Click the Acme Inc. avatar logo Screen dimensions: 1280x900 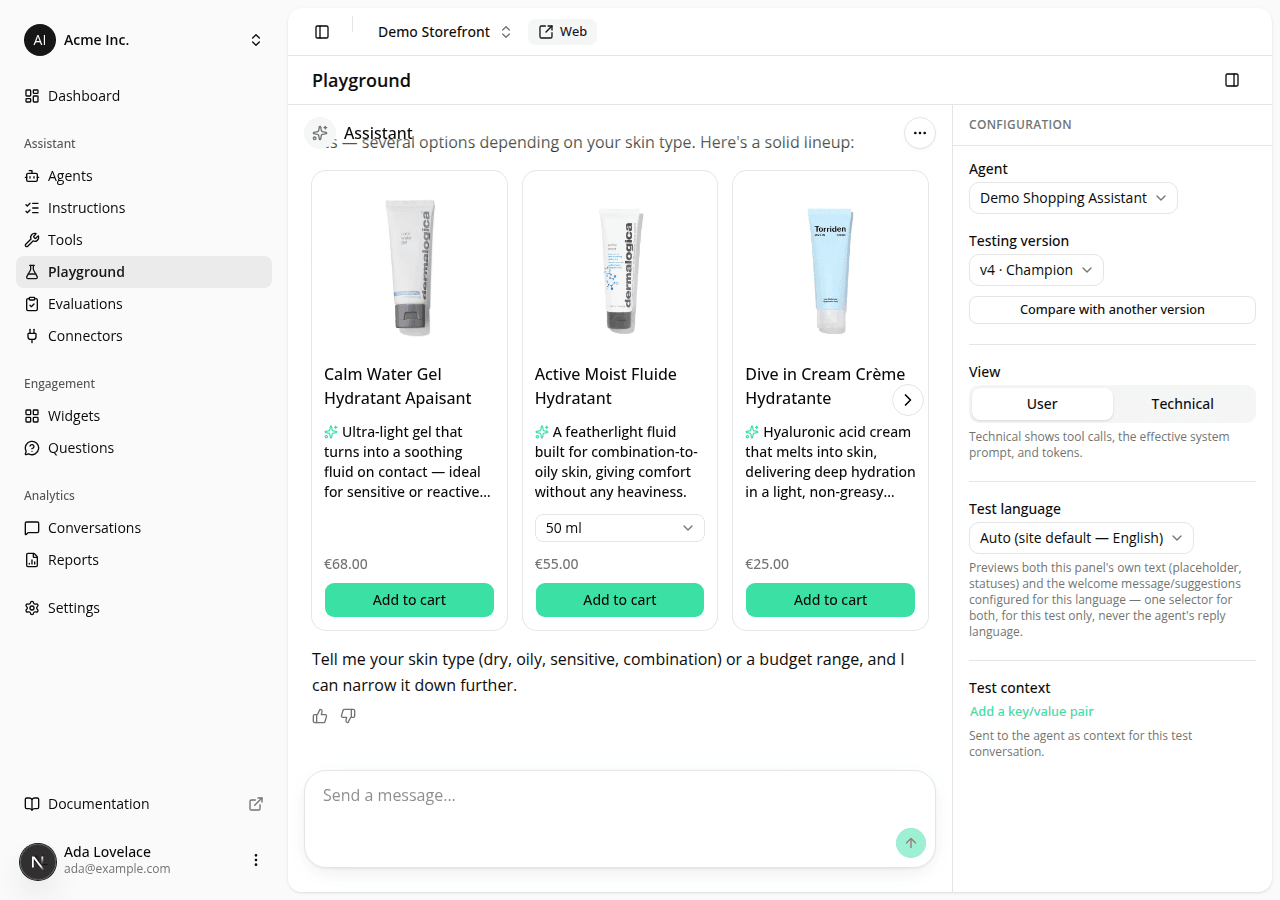coord(40,40)
